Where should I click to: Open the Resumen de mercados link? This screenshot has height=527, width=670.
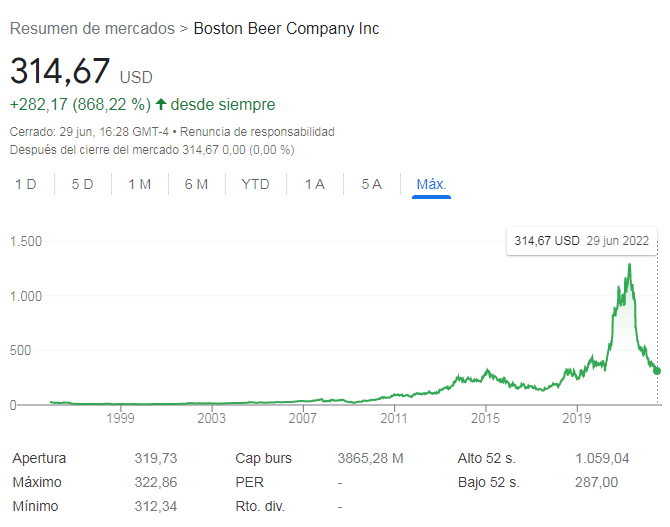click(92, 29)
